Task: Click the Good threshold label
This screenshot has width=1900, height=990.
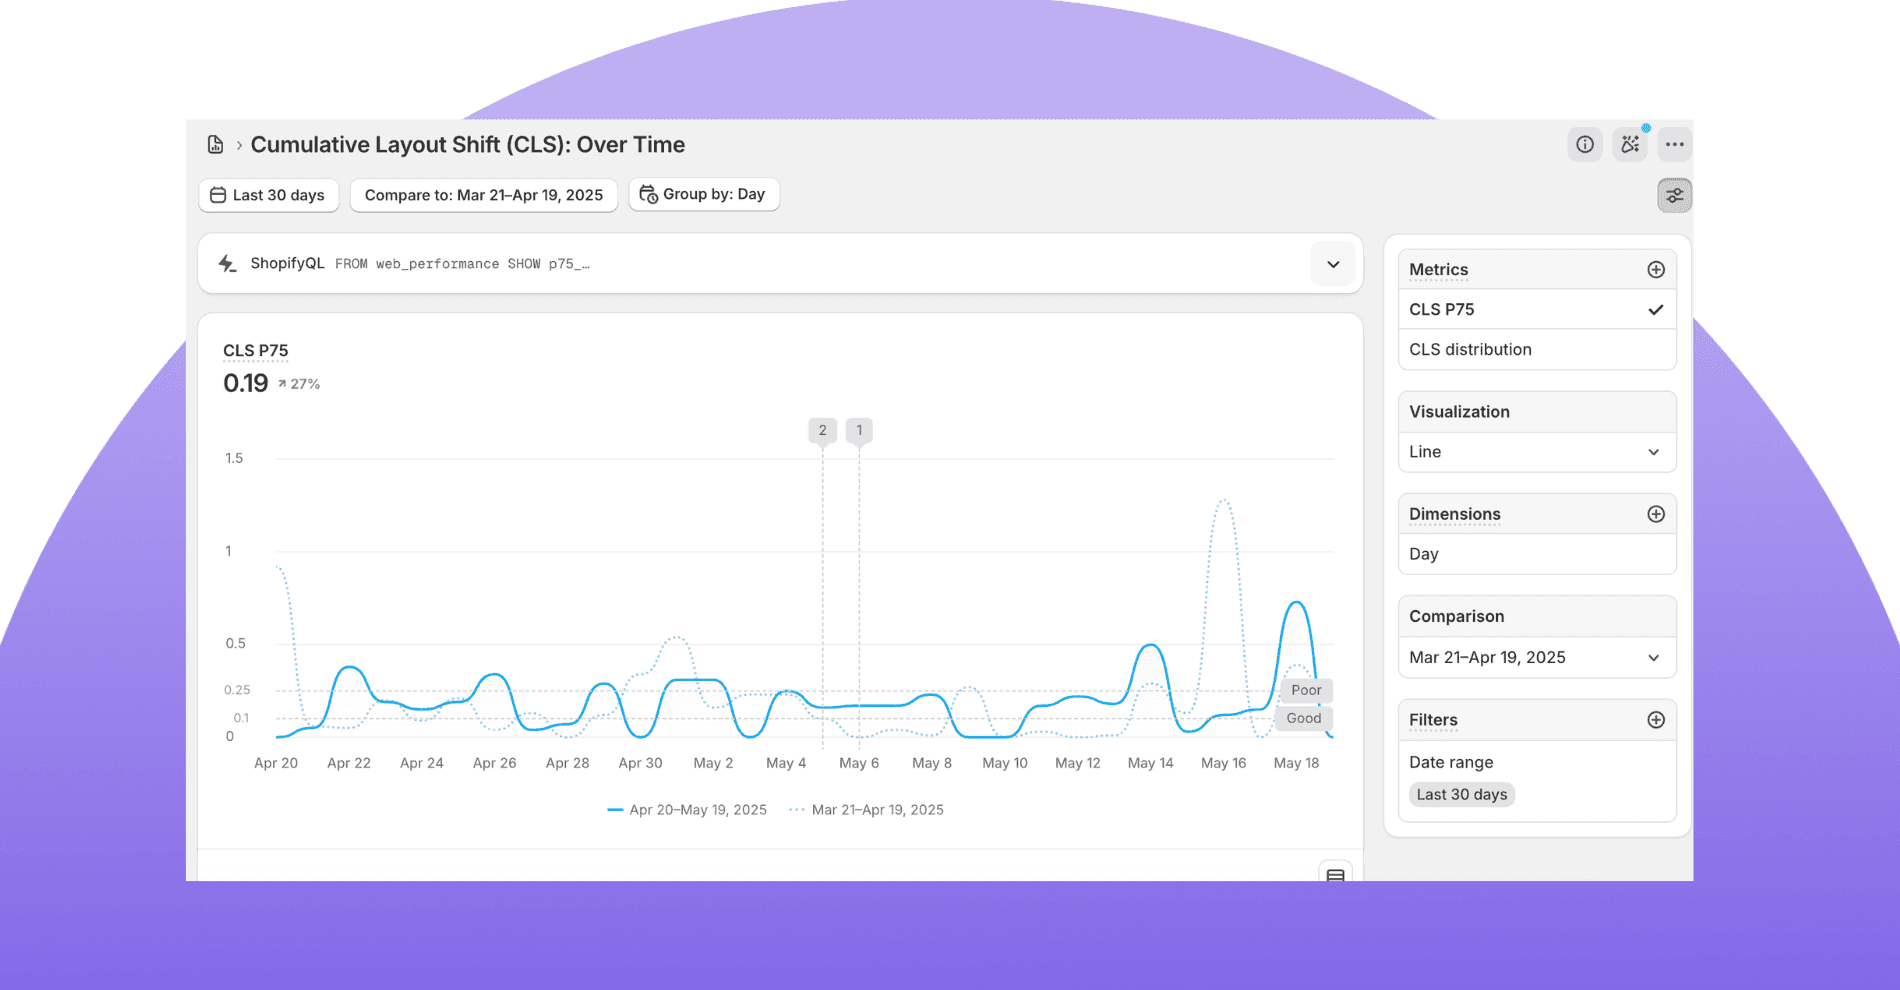Action: tap(1304, 718)
